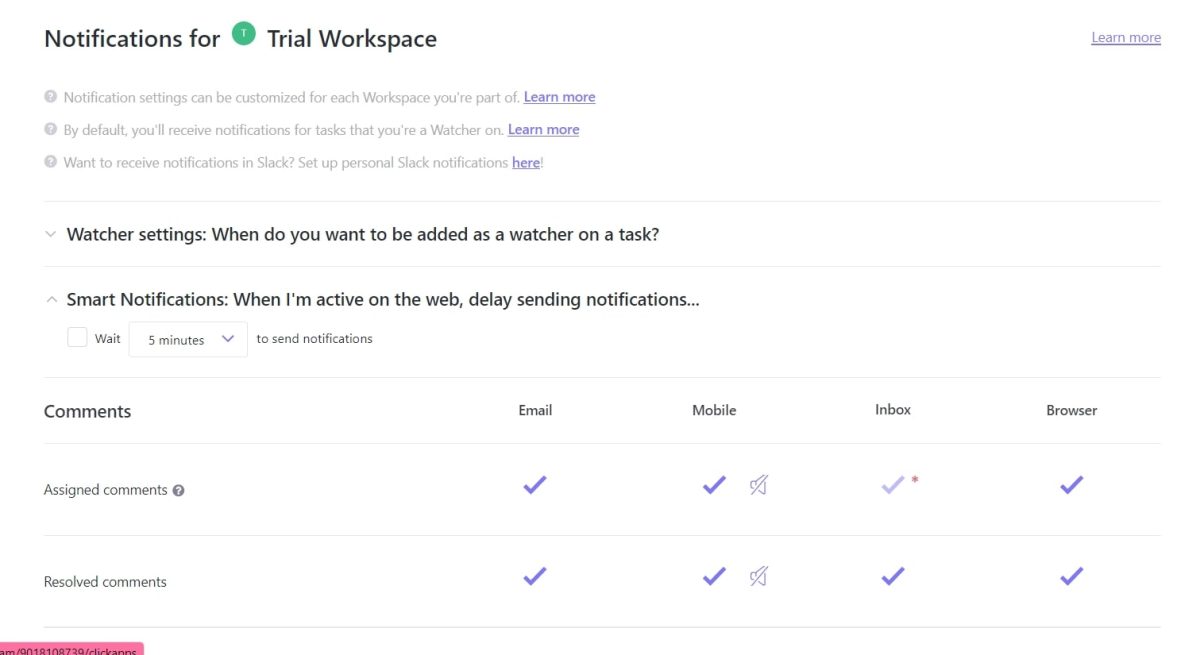Click Learn more about Watcher notifications
Image resolution: width=1200 pixels, height=655 pixels.
tap(543, 130)
